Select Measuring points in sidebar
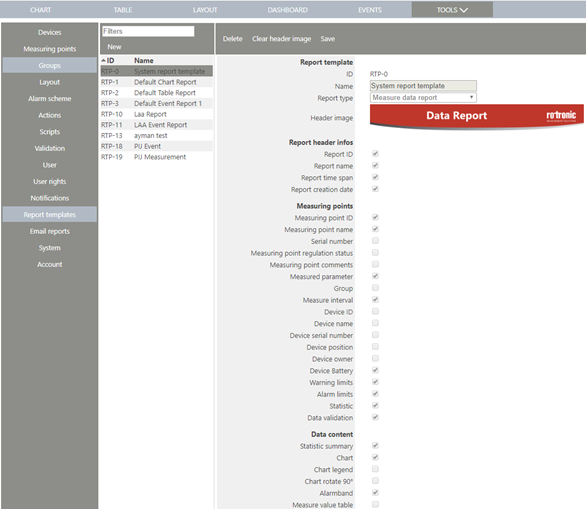Viewport: 586px width, 509px height. coord(49,49)
